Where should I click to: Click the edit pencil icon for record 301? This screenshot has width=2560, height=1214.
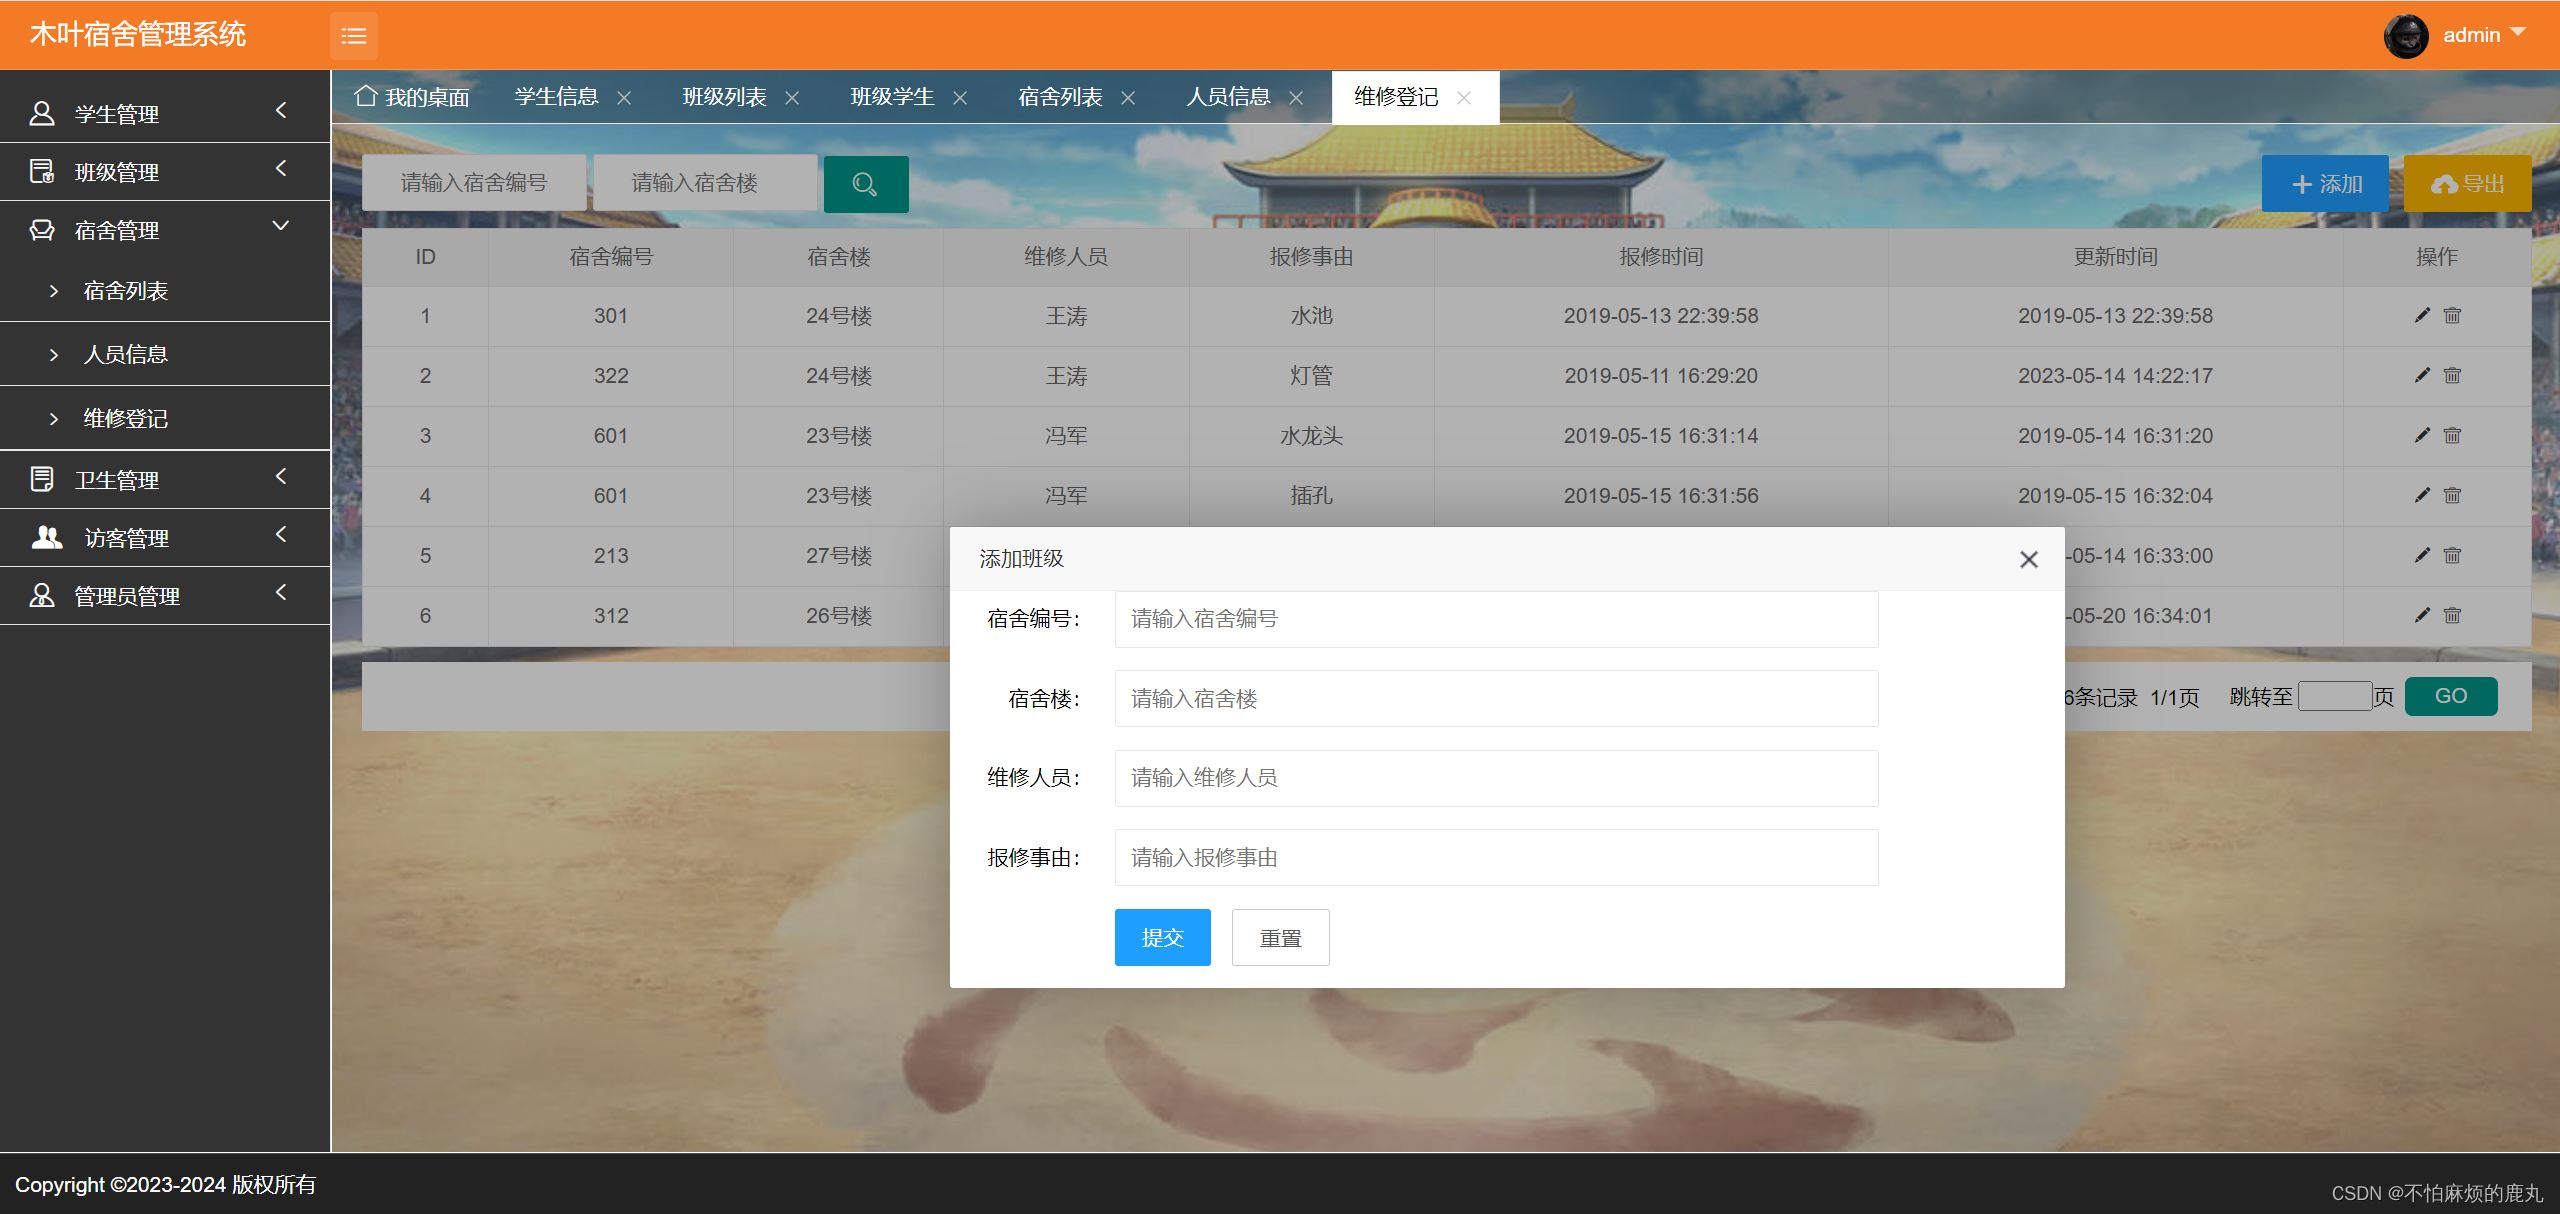pos(2421,315)
